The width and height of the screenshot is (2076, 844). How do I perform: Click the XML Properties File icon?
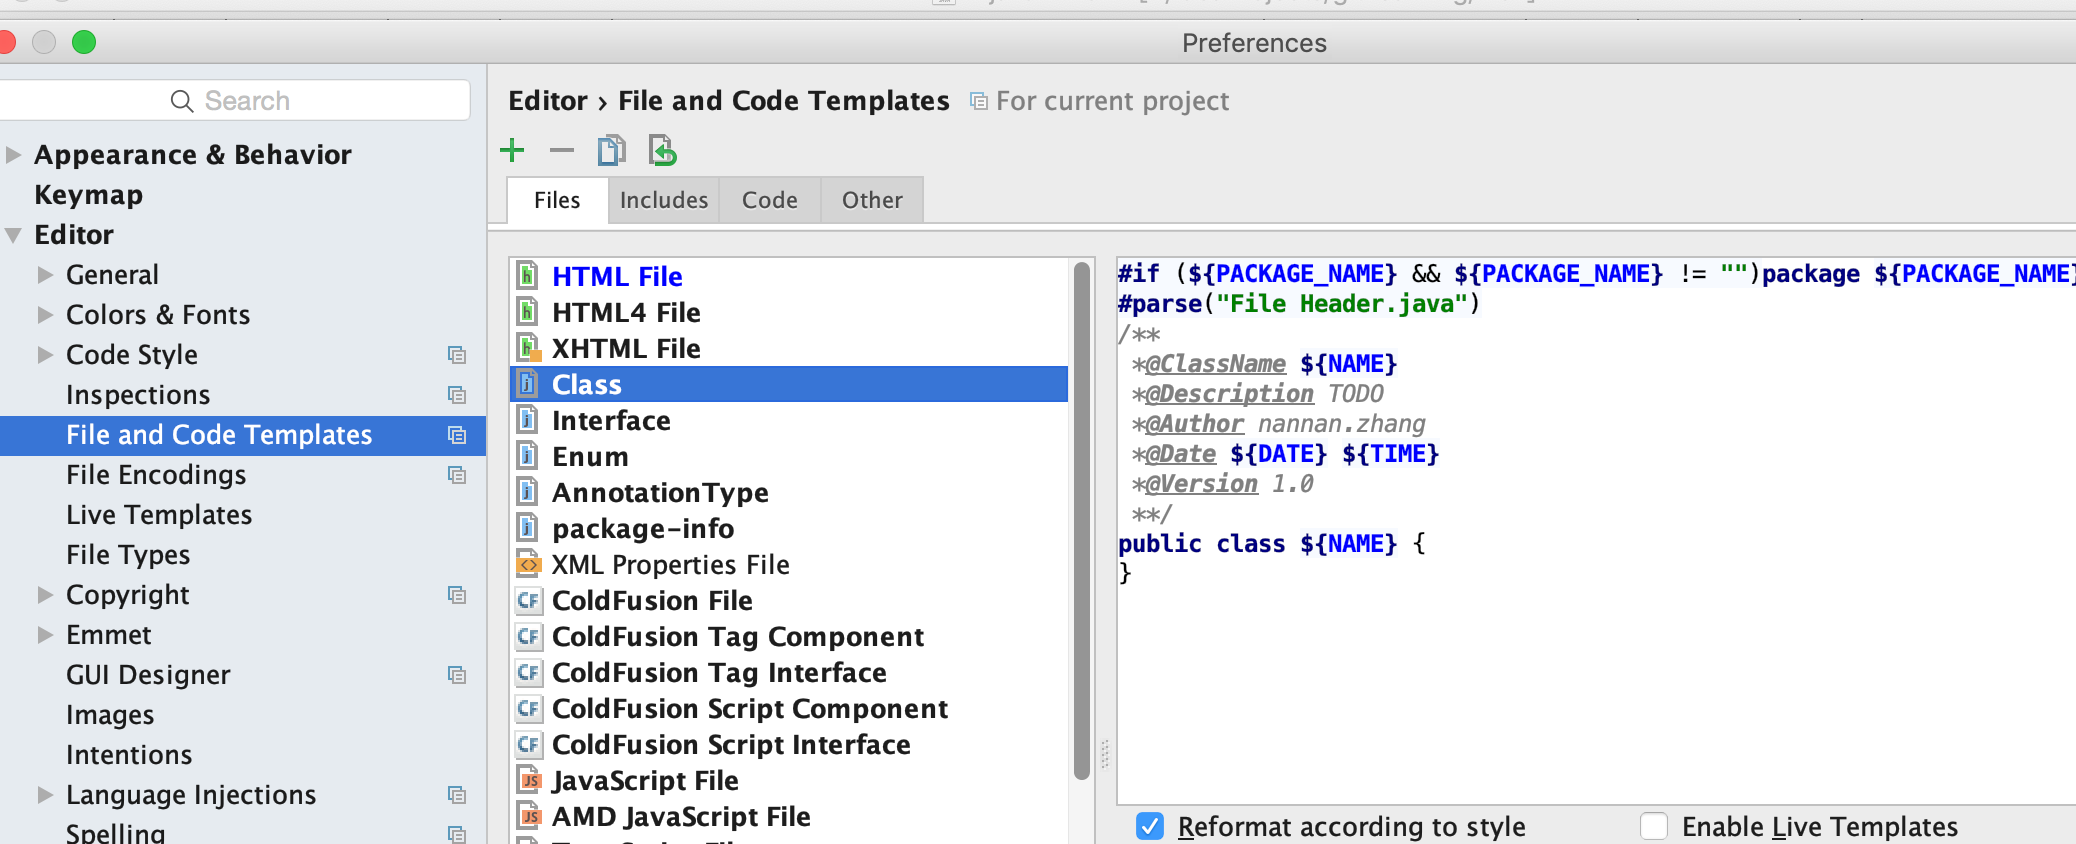(x=528, y=565)
